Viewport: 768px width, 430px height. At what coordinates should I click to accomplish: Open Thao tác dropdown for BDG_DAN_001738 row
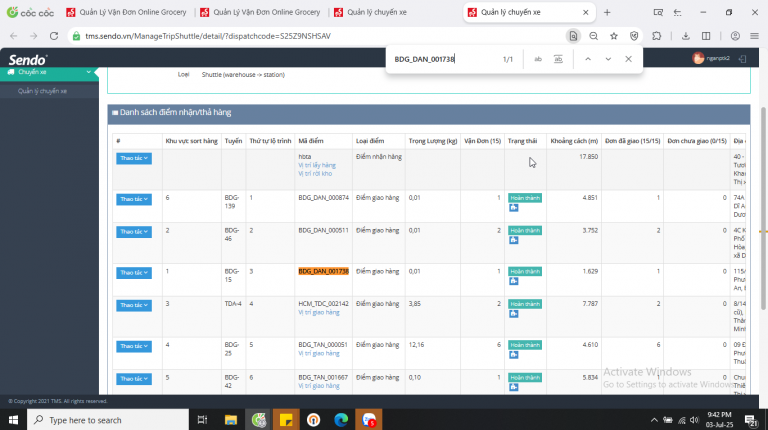[x=134, y=273]
